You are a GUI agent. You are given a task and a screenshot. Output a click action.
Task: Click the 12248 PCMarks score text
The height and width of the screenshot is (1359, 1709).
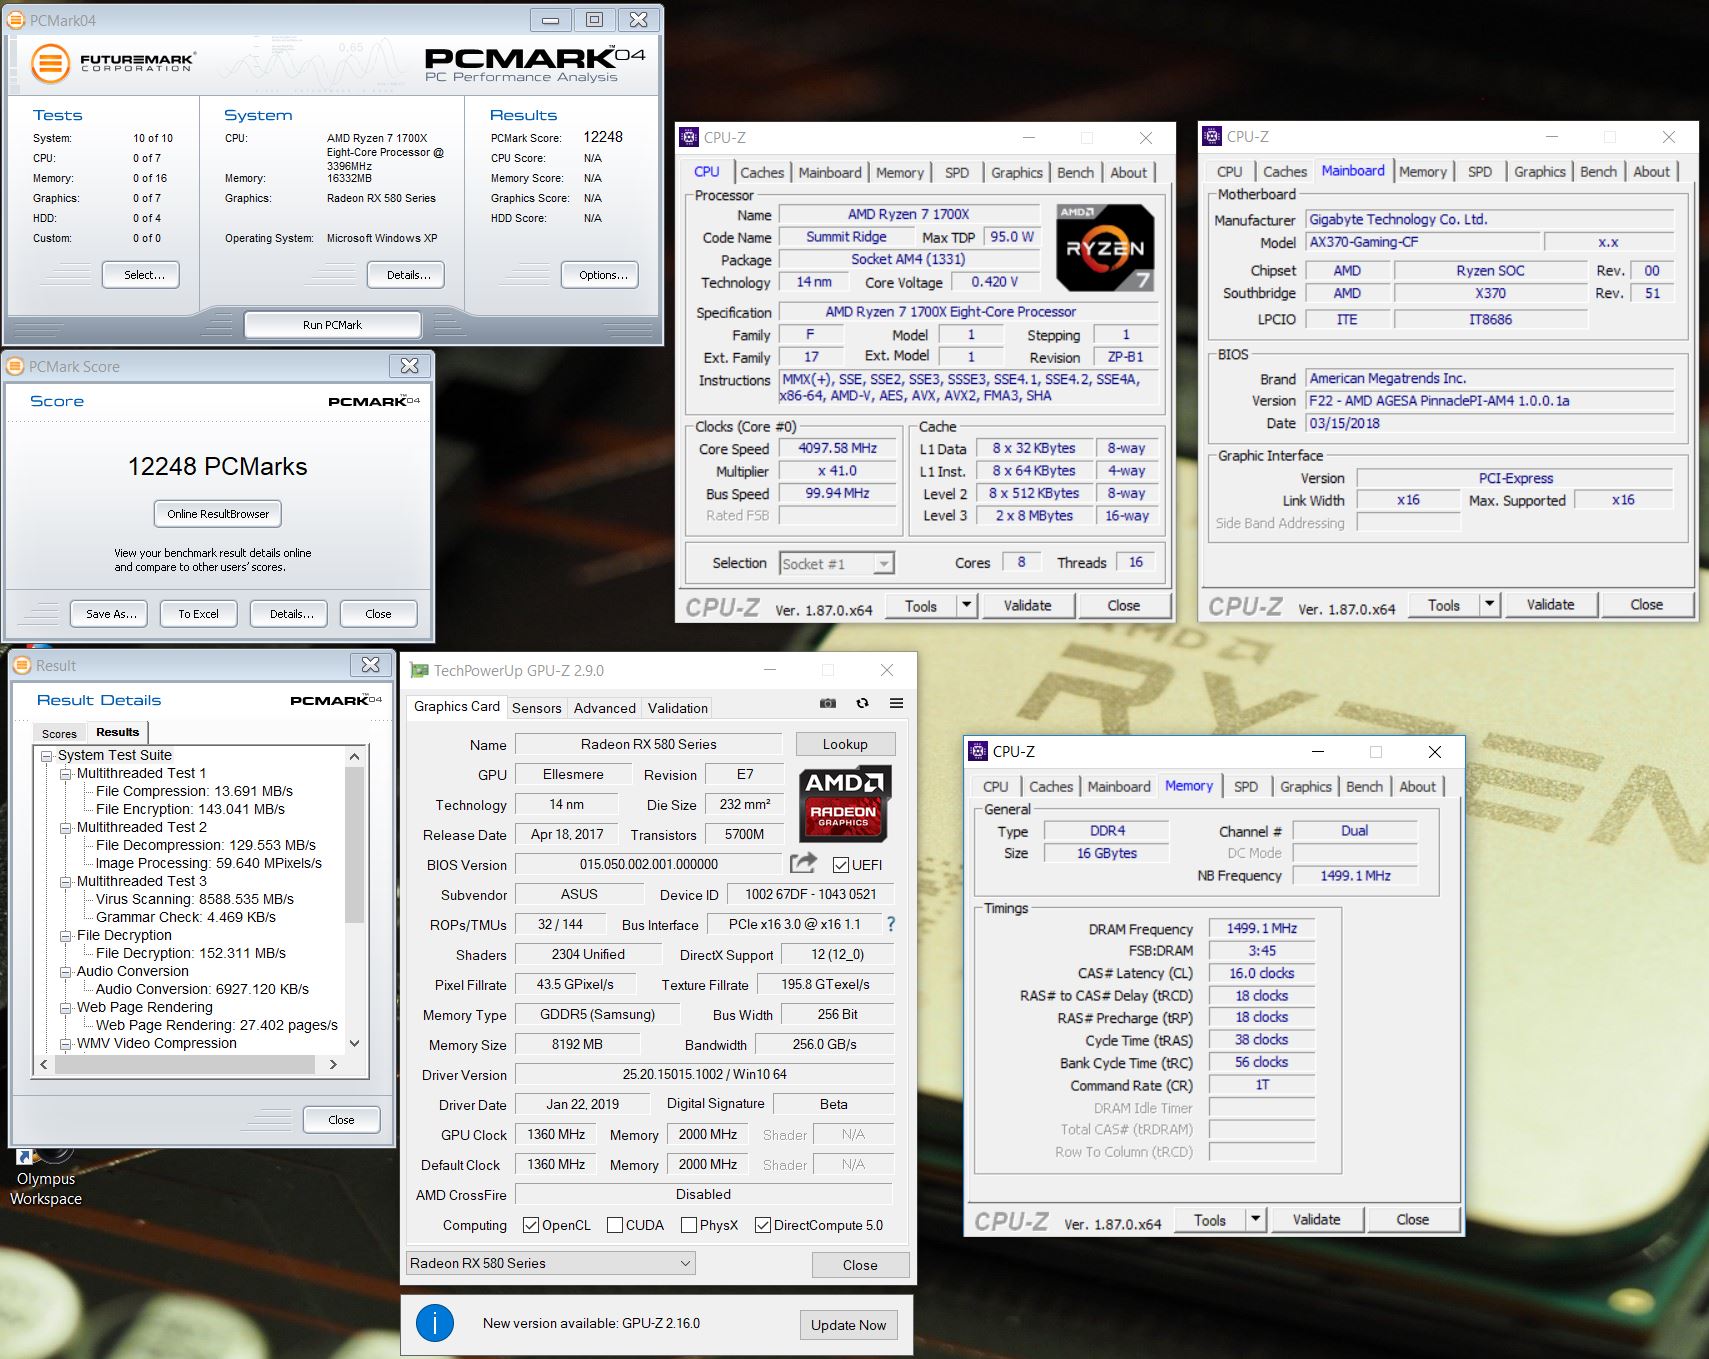(217, 466)
